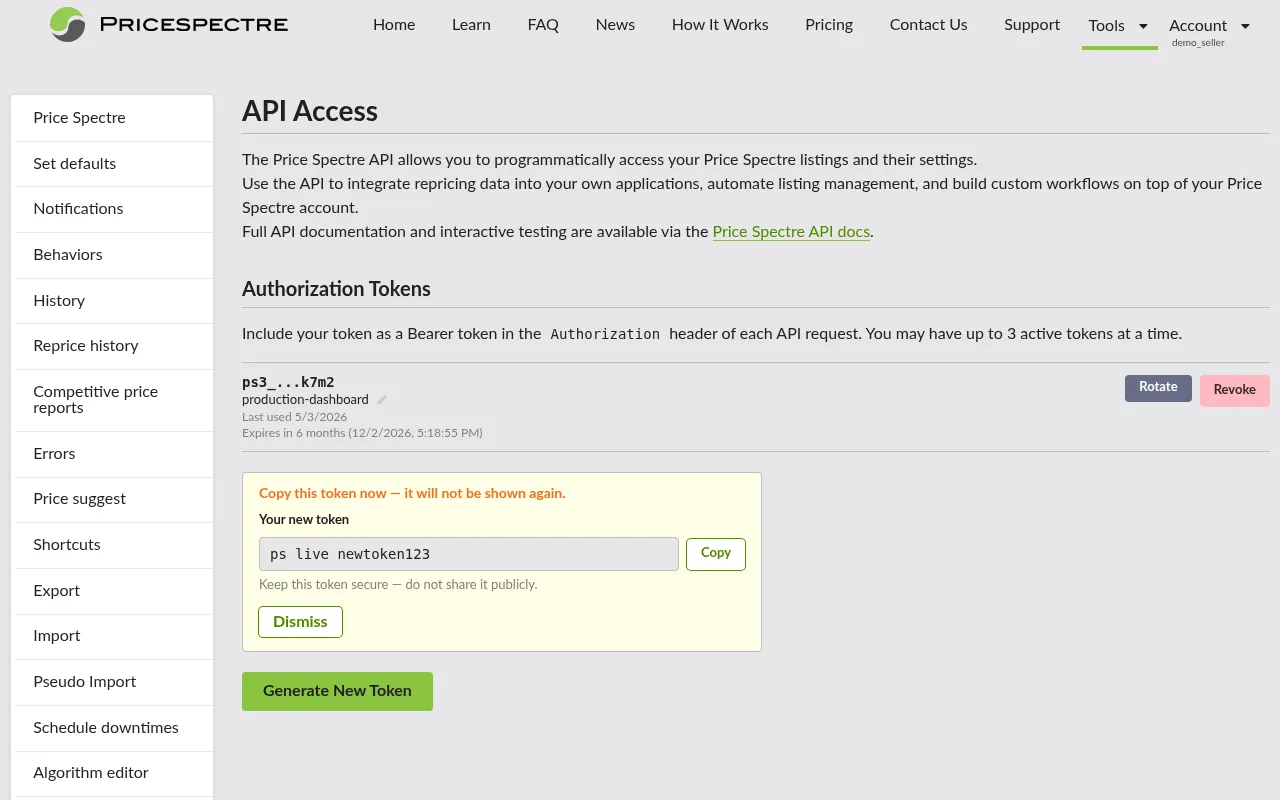
Task: Expand the Tools dropdown arrow
Action: 1144,26
